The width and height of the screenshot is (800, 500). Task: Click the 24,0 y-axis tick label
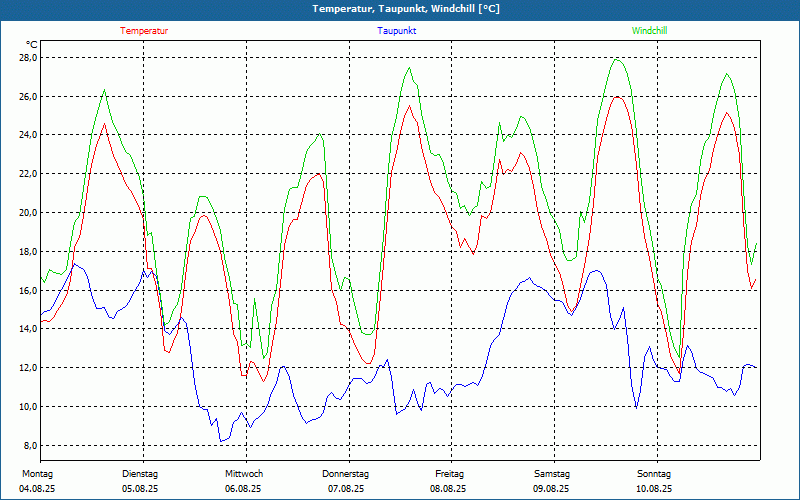[x=27, y=135]
